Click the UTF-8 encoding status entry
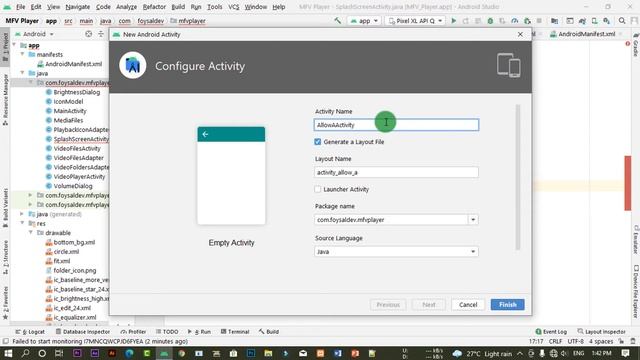 [576, 341]
